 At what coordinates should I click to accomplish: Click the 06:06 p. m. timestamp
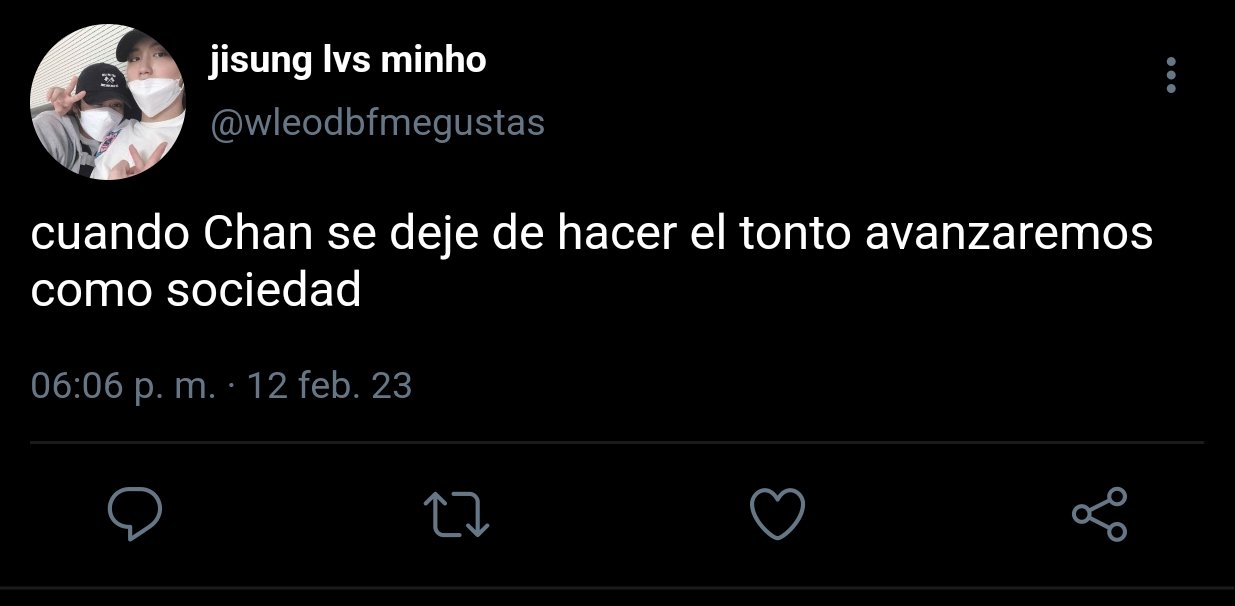coord(123,386)
